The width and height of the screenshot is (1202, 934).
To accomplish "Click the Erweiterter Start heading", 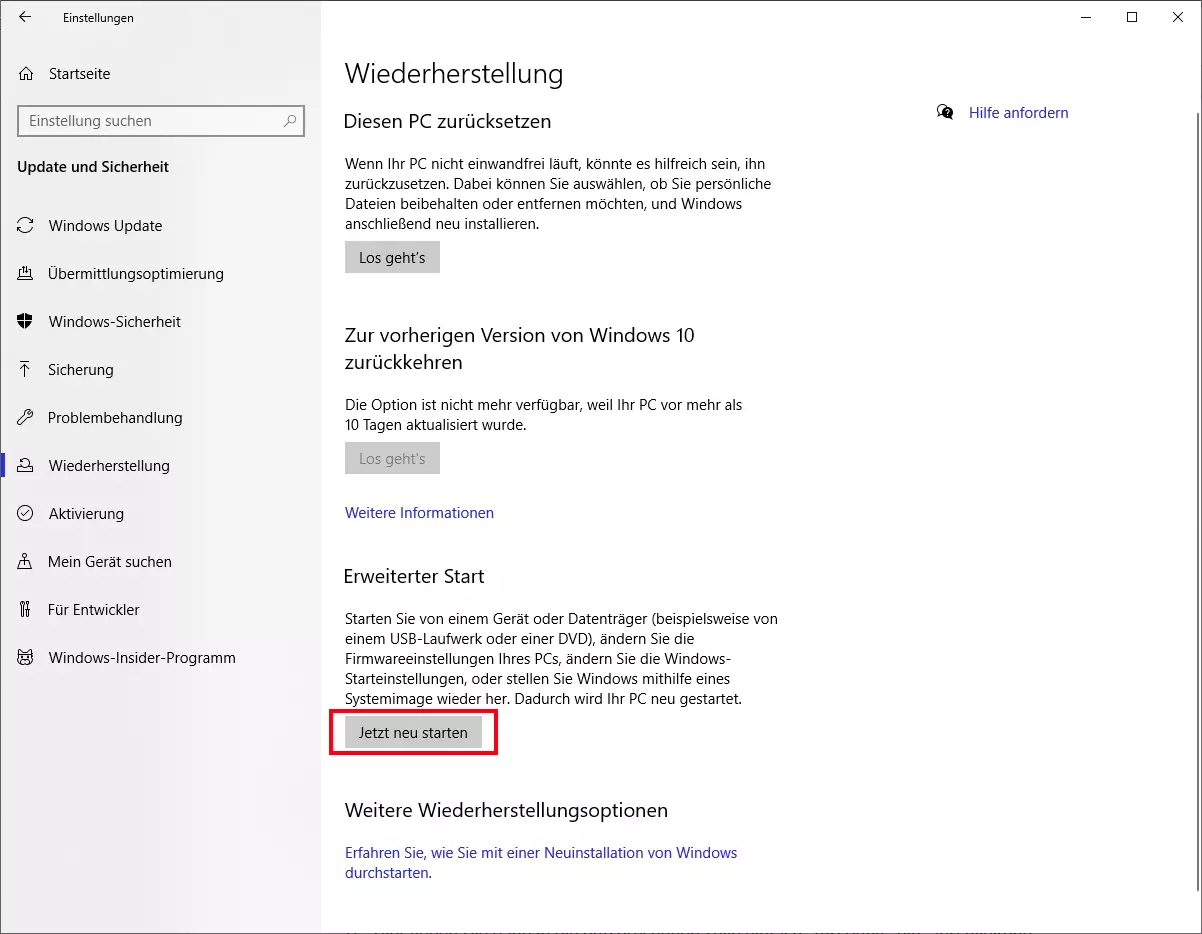I will click(414, 577).
